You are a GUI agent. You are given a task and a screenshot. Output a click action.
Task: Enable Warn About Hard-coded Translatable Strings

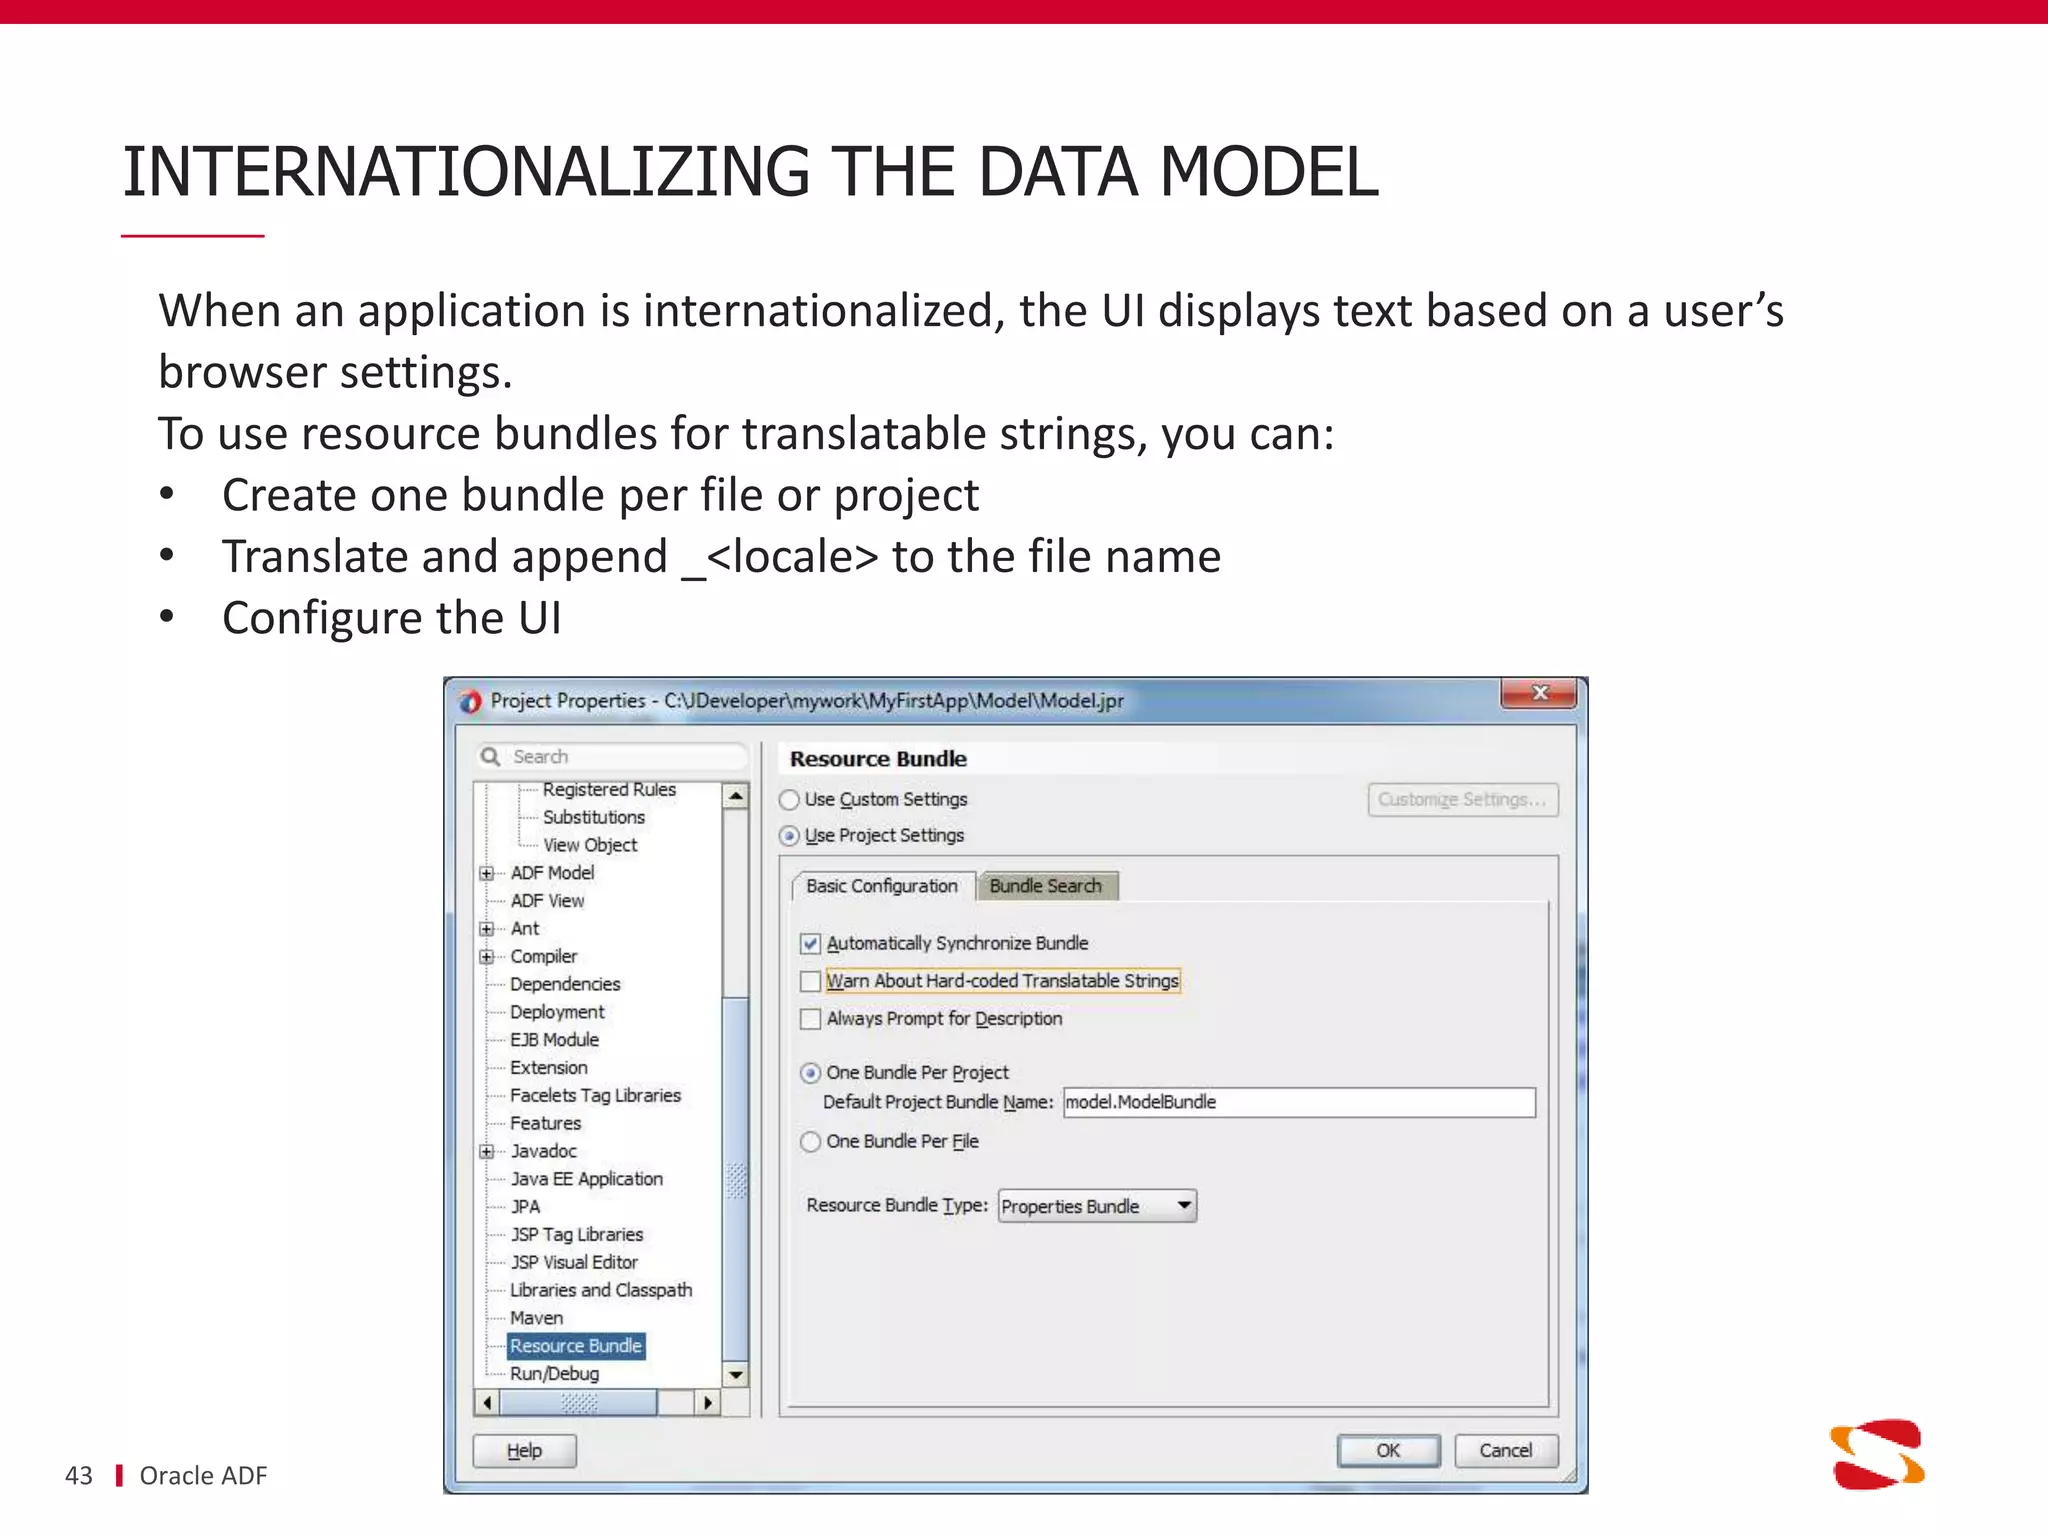click(811, 982)
